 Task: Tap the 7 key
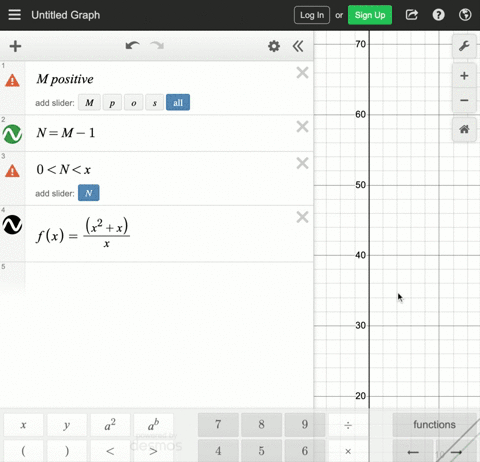tap(218, 425)
